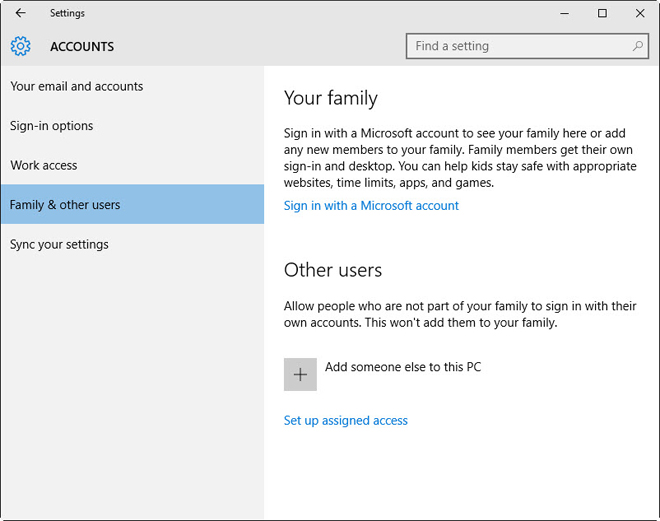Close the Settings window
Image resolution: width=660 pixels, height=521 pixels.
click(640, 13)
